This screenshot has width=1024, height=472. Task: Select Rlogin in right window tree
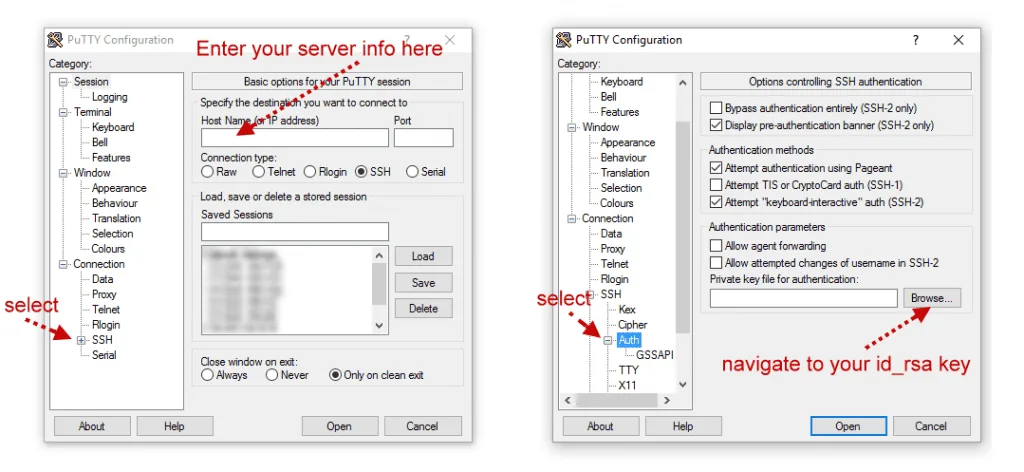tap(615, 279)
